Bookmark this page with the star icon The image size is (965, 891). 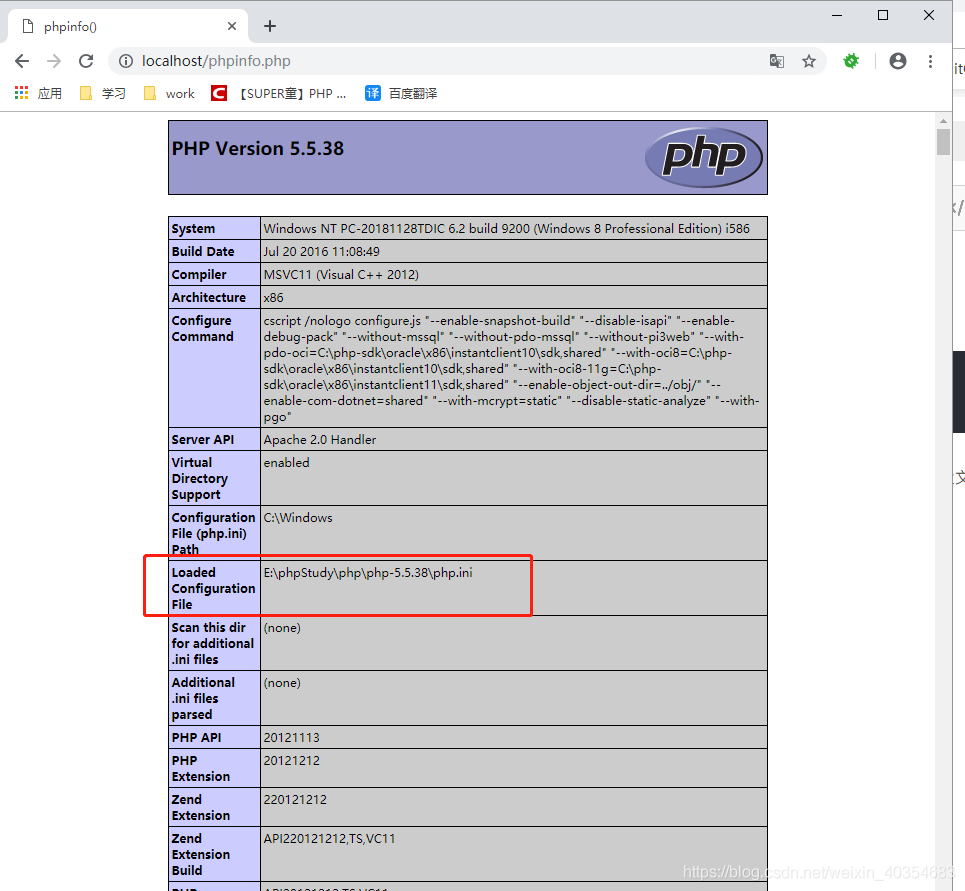pos(809,61)
